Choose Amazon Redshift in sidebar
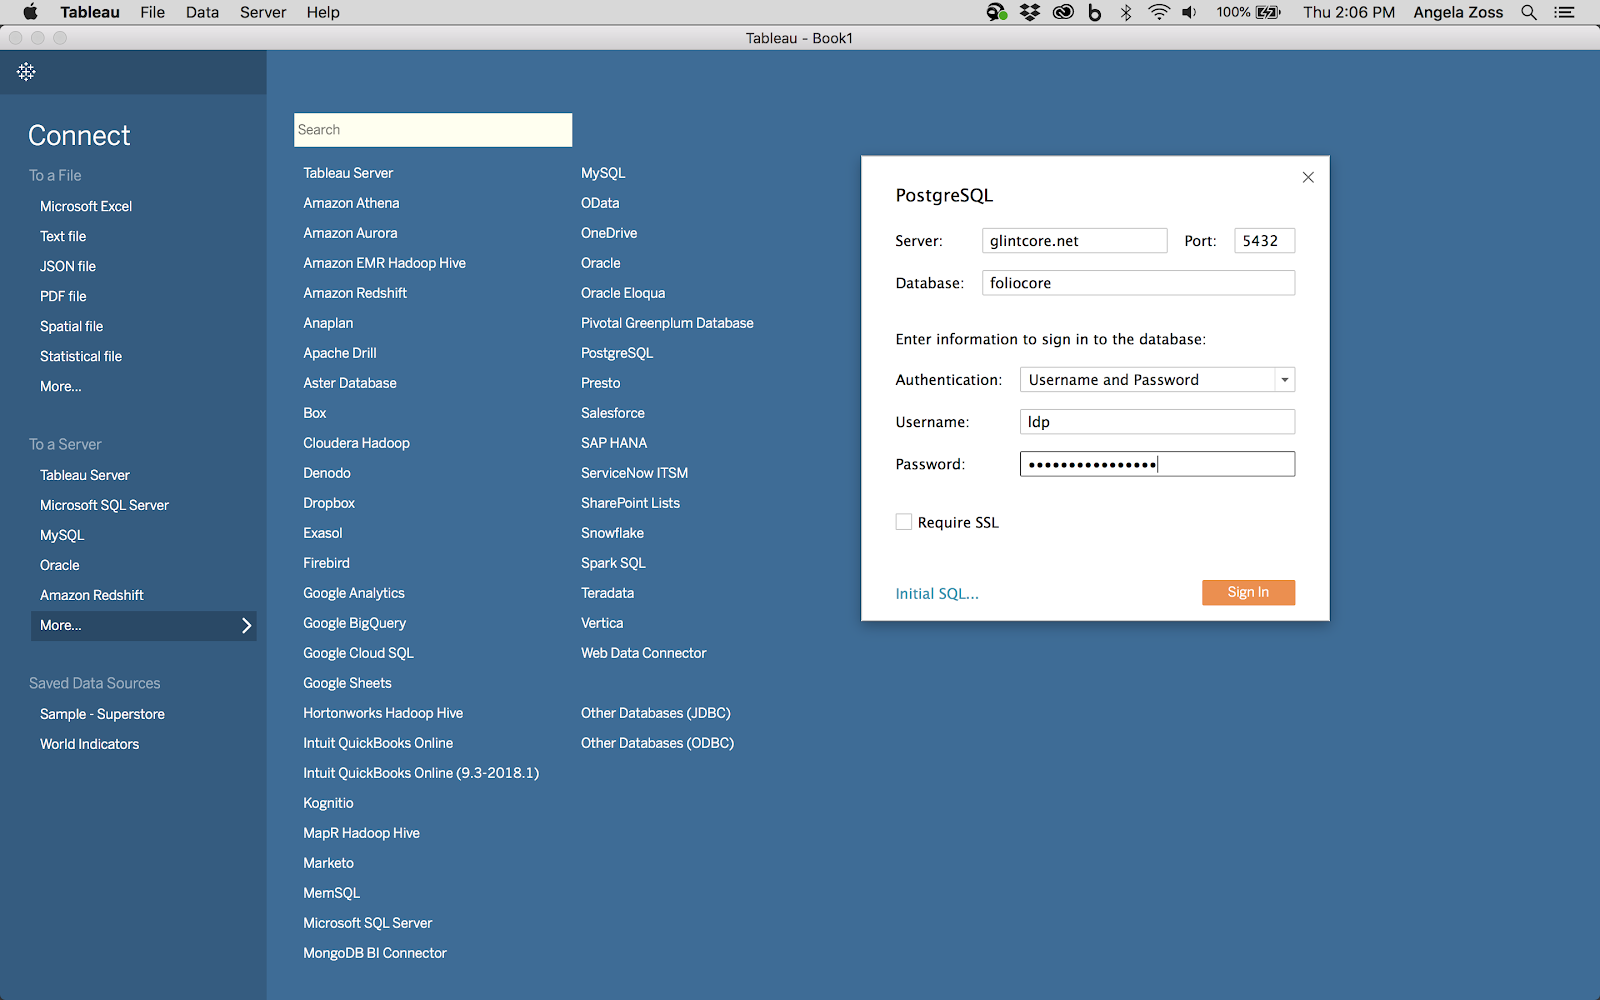This screenshot has width=1600, height=1000. tap(92, 595)
